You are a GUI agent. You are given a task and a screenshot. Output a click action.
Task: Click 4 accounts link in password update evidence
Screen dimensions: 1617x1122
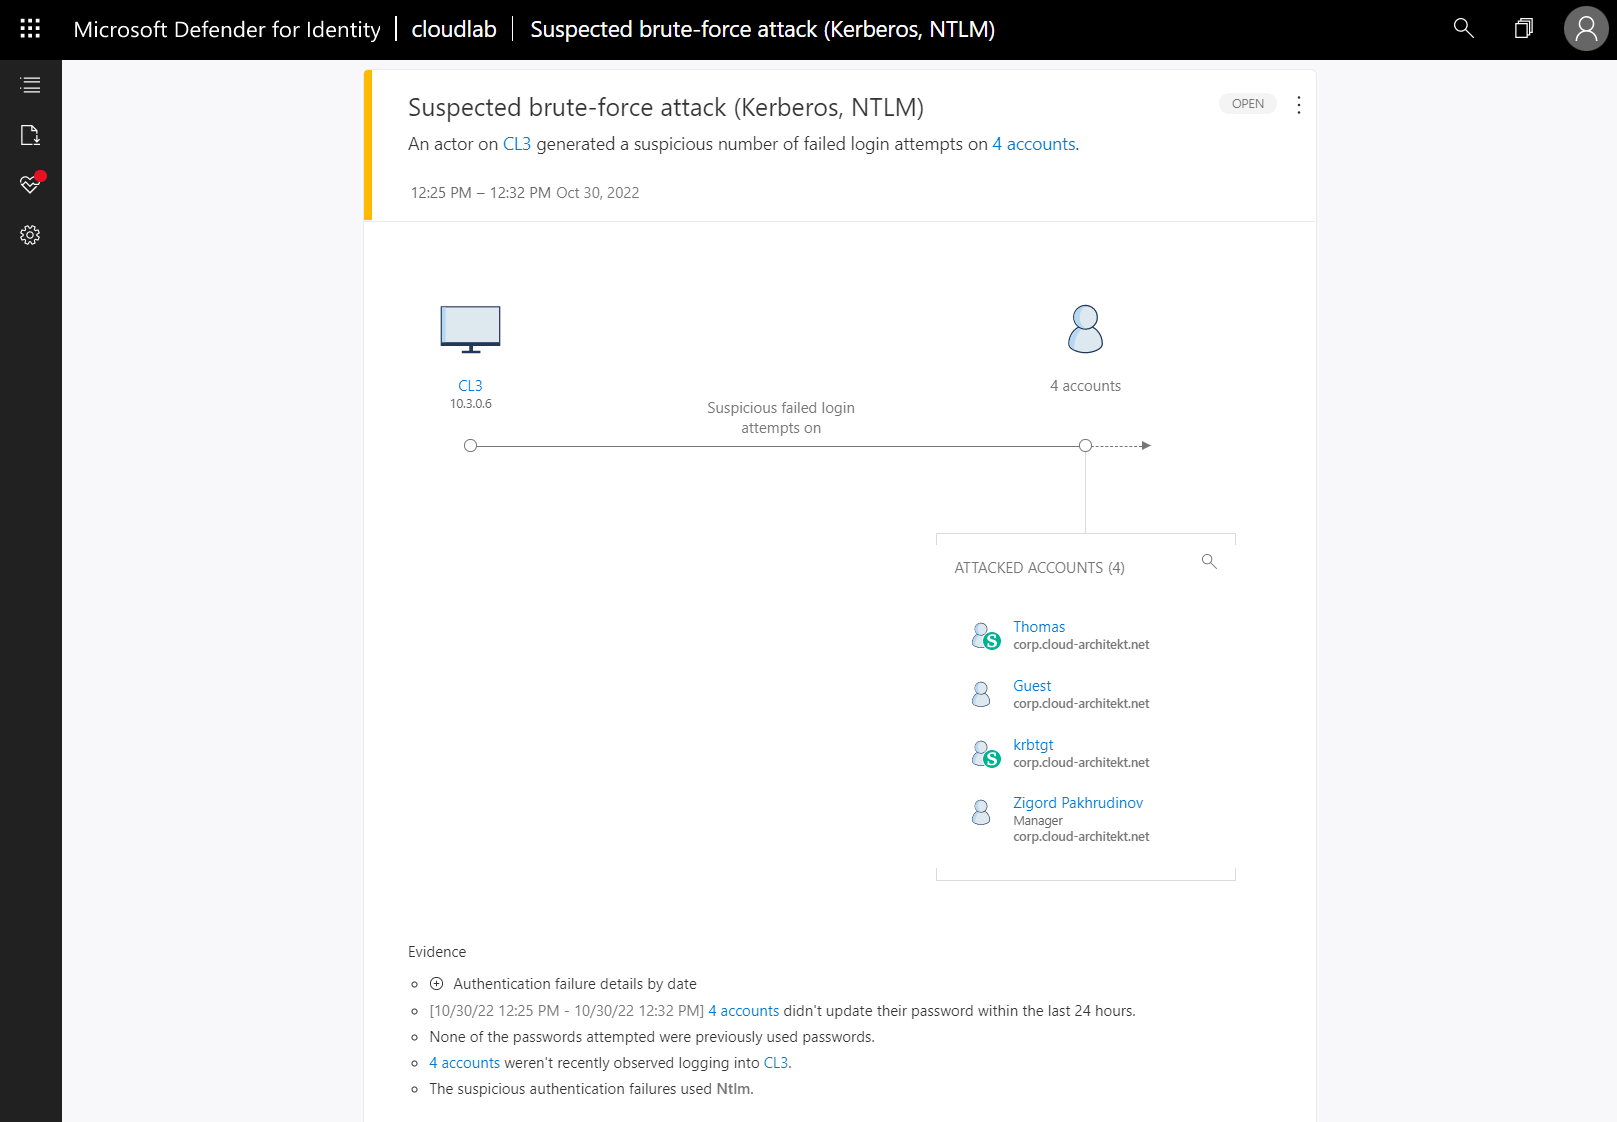(743, 1011)
